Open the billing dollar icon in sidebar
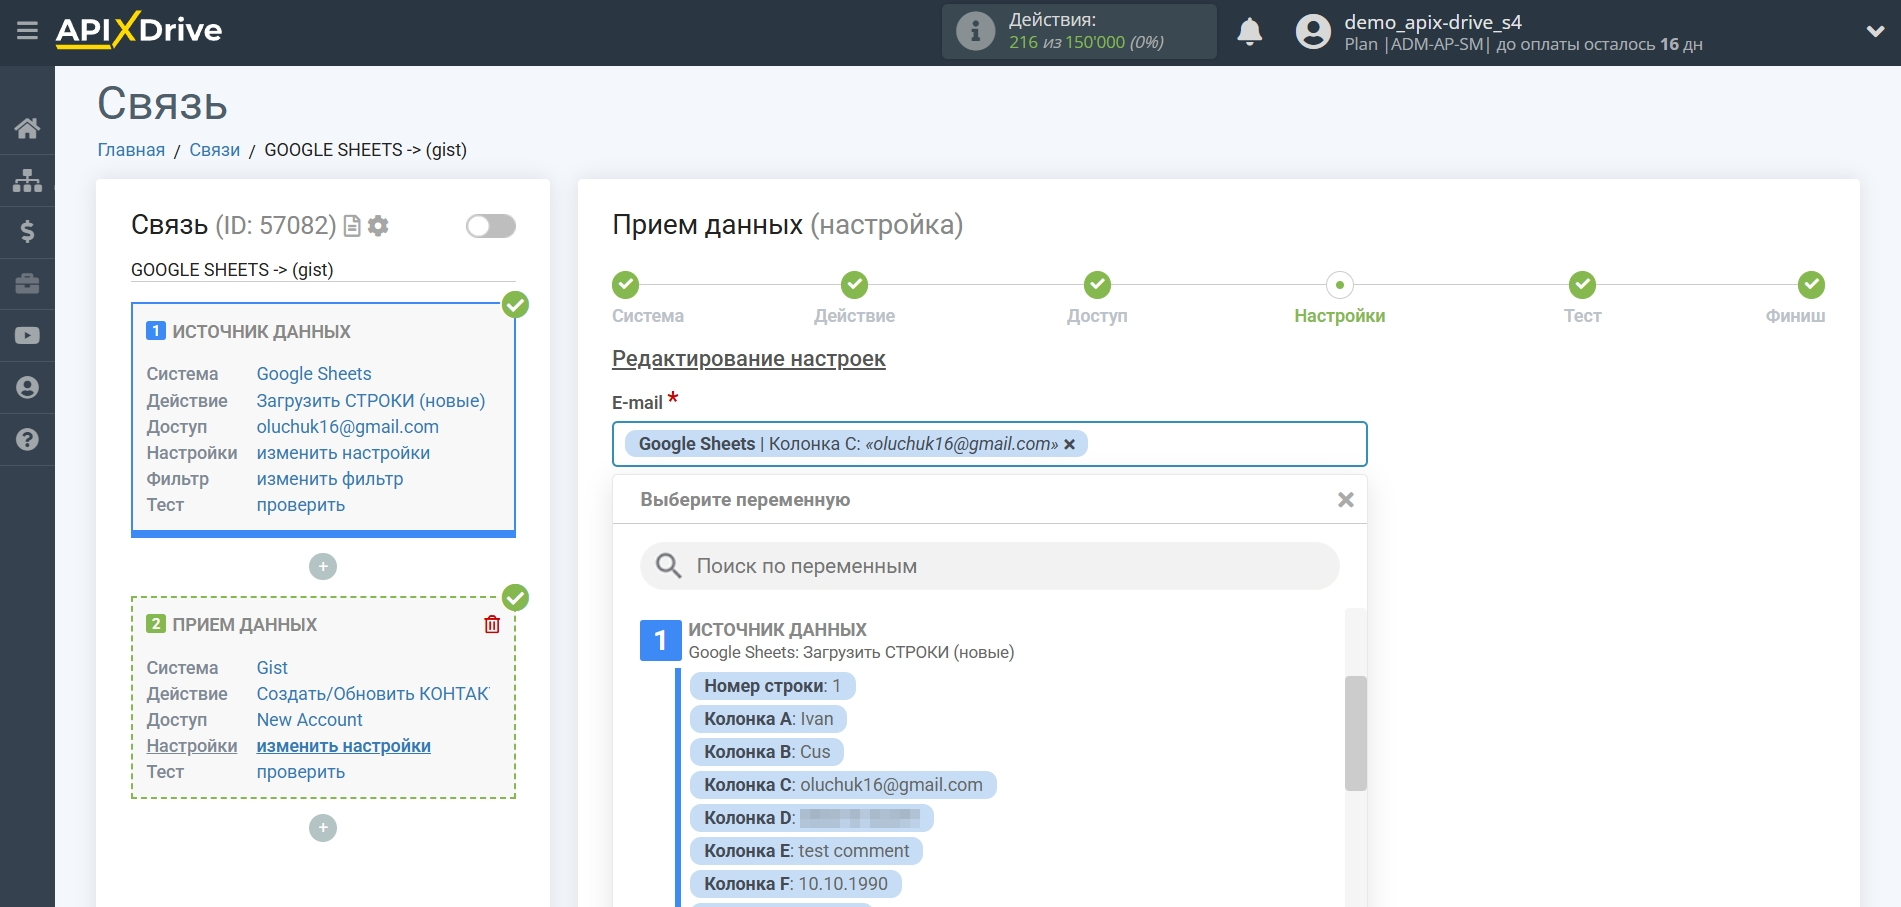This screenshot has width=1901, height=907. click(x=27, y=232)
